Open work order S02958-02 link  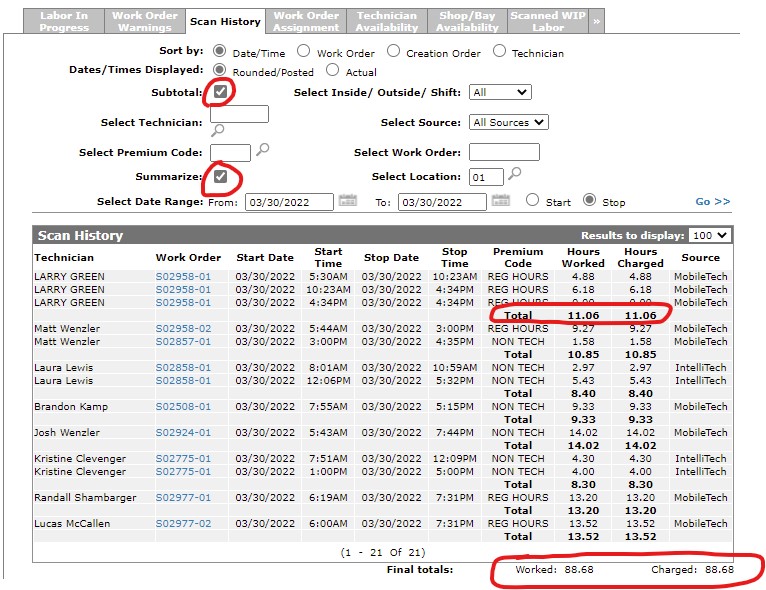click(183, 328)
